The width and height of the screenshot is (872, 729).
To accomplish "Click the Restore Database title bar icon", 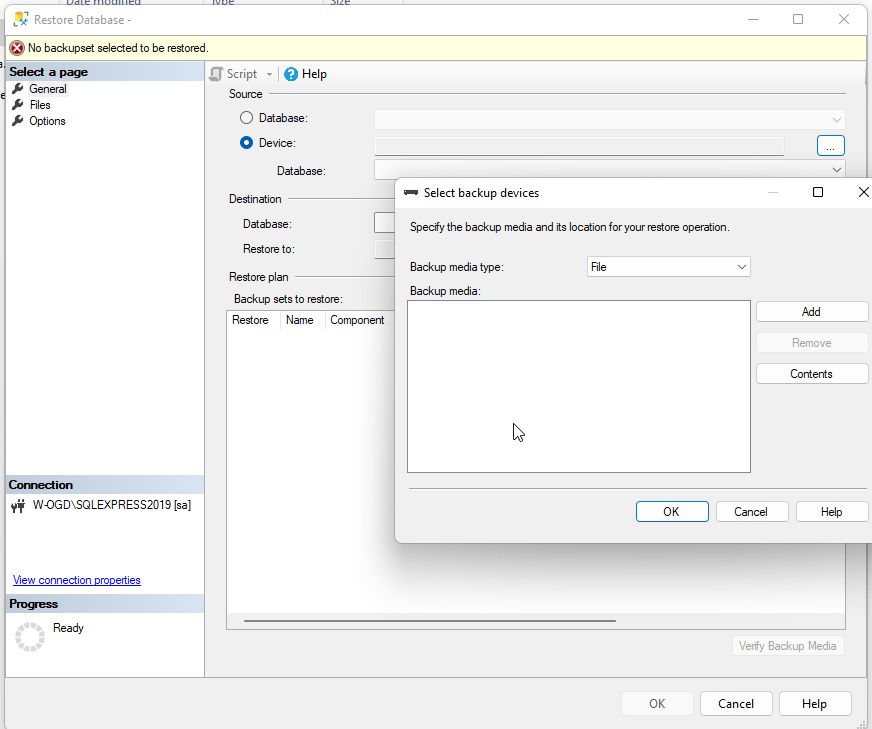I will (x=18, y=19).
